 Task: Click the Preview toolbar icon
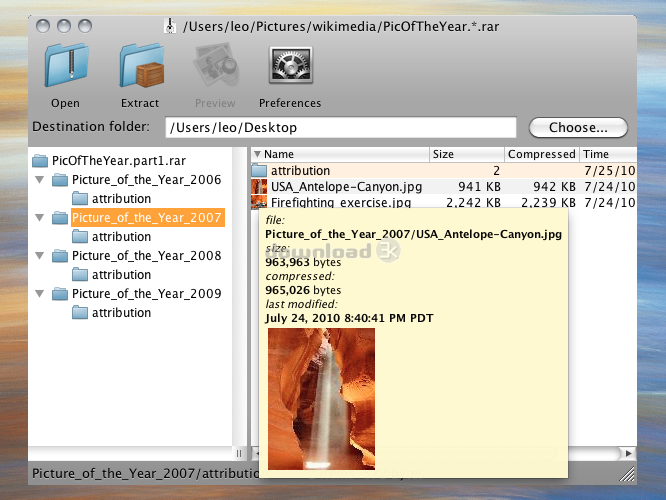point(215,68)
